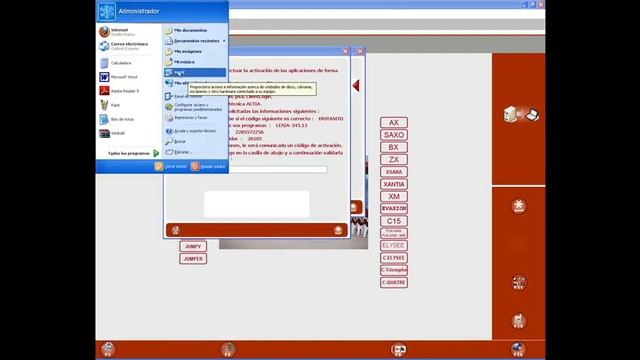Select the XANTIA vehicle button
The height and width of the screenshot is (360, 640).
pyautogui.click(x=393, y=184)
